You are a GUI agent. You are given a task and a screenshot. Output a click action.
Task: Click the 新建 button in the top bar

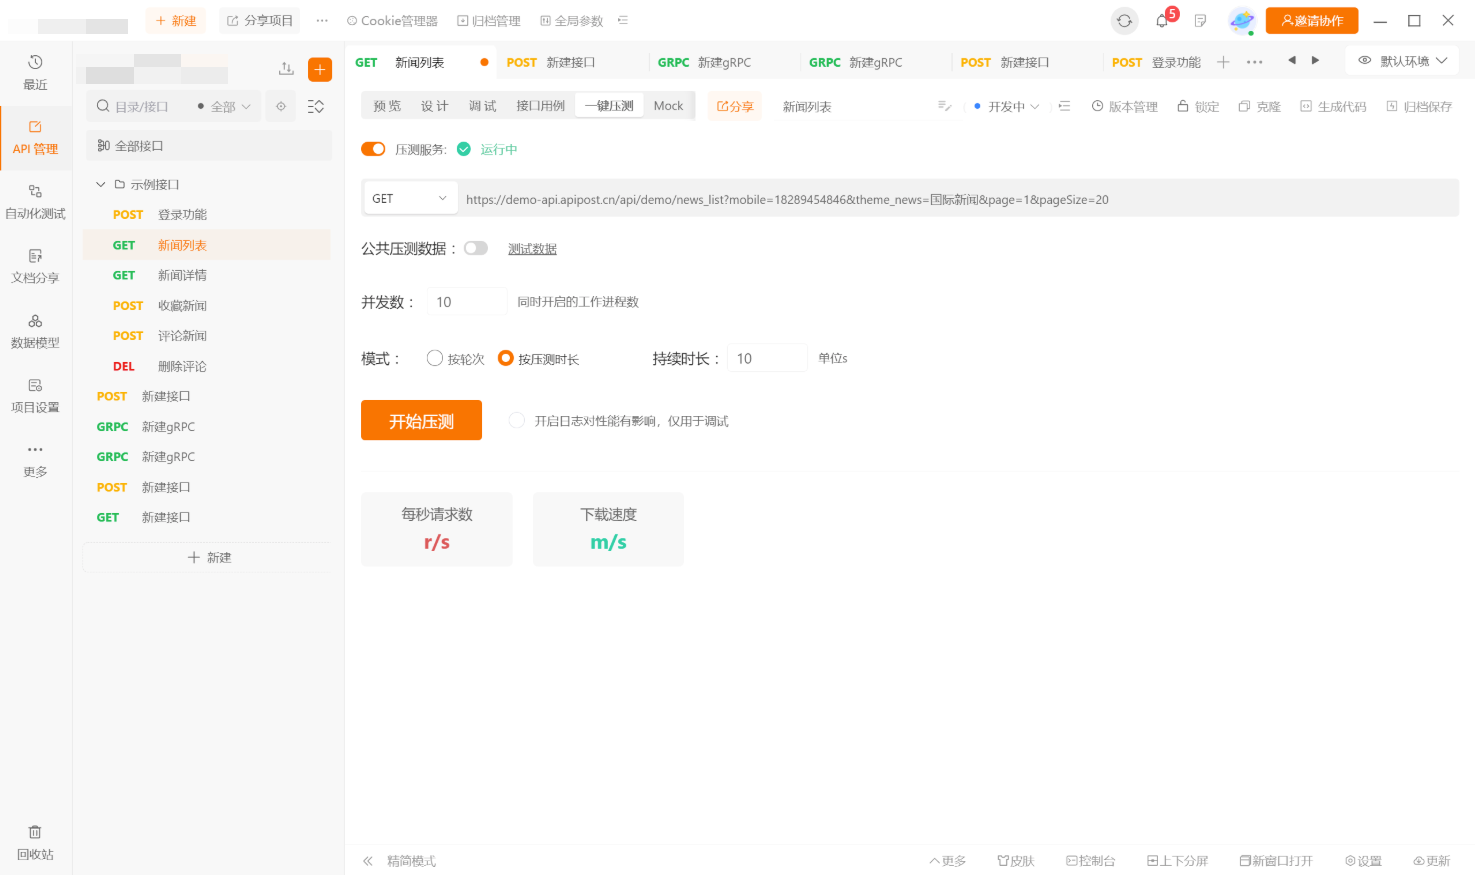coord(175,21)
